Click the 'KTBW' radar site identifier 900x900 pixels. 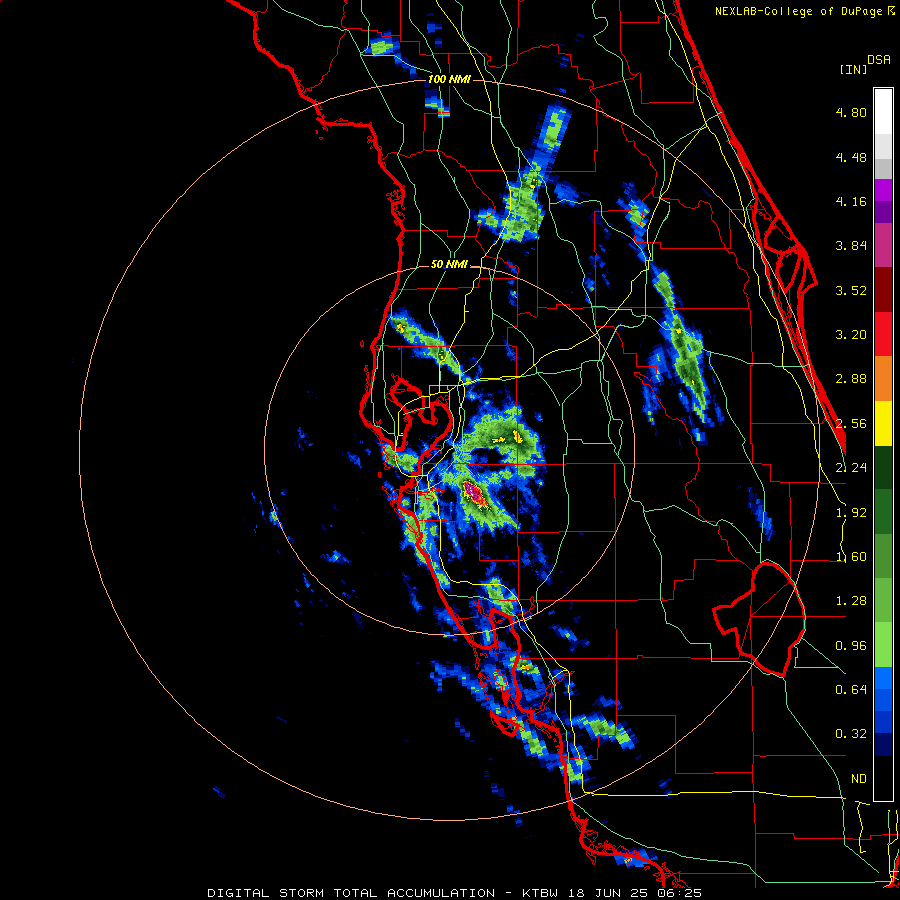(x=540, y=893)
